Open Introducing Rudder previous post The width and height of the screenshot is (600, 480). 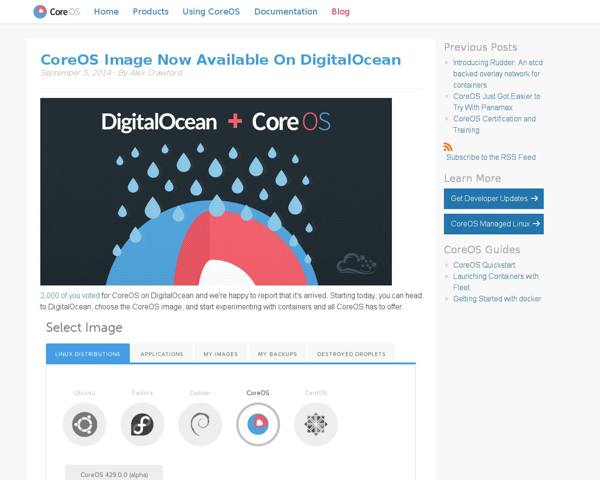point(497,73)
